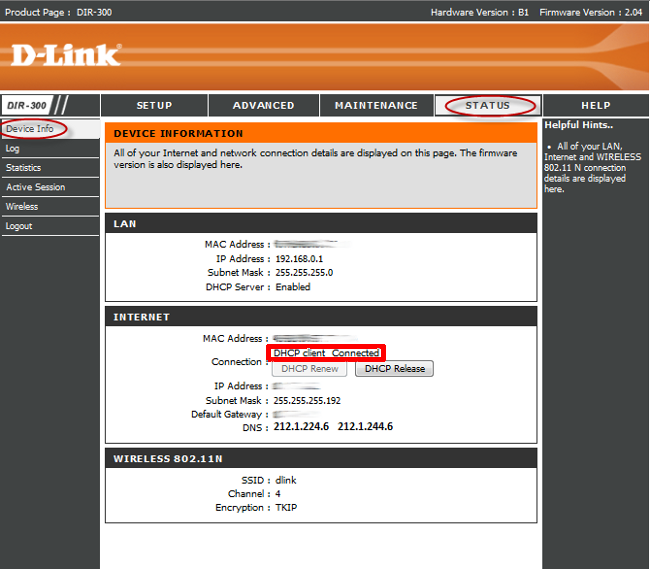This screenshot has height=569, width=650.
Task: Go to Wireless status page
Action: tap(22, 206)
